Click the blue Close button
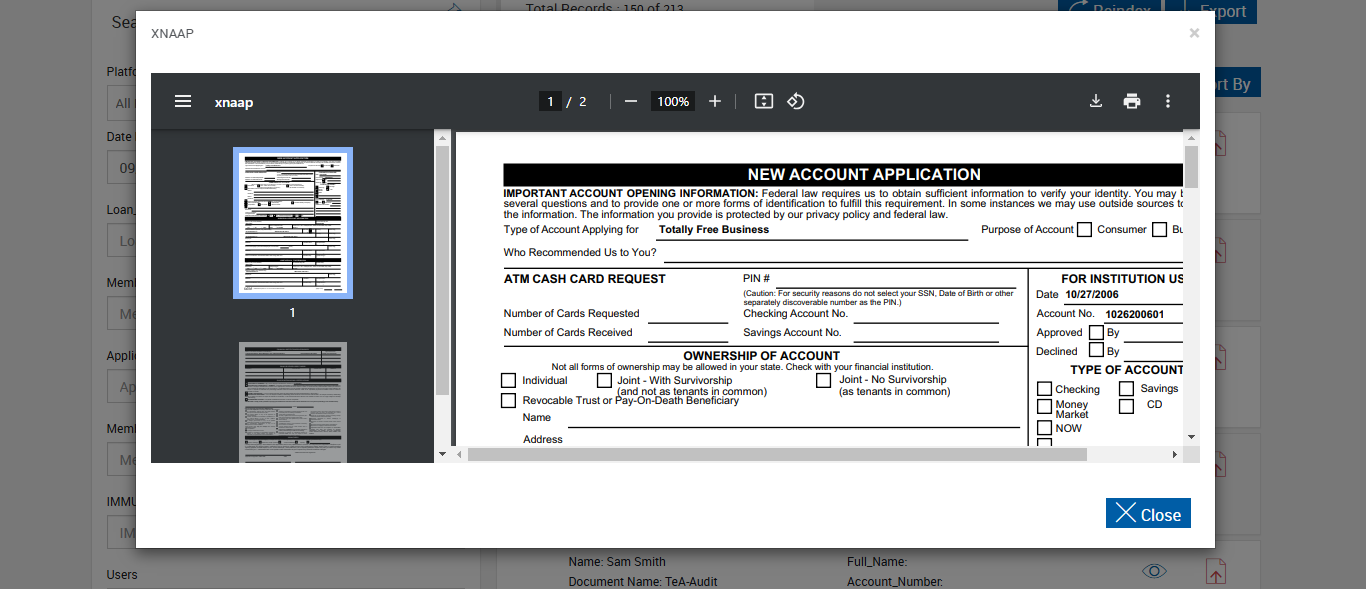This screenshot has height=589, width=1366. point(1148,513)
